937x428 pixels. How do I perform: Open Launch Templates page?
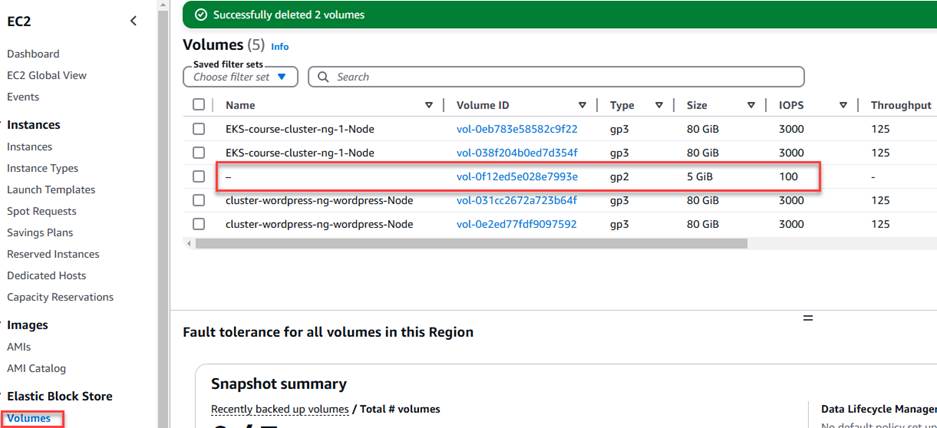point(51,189)
